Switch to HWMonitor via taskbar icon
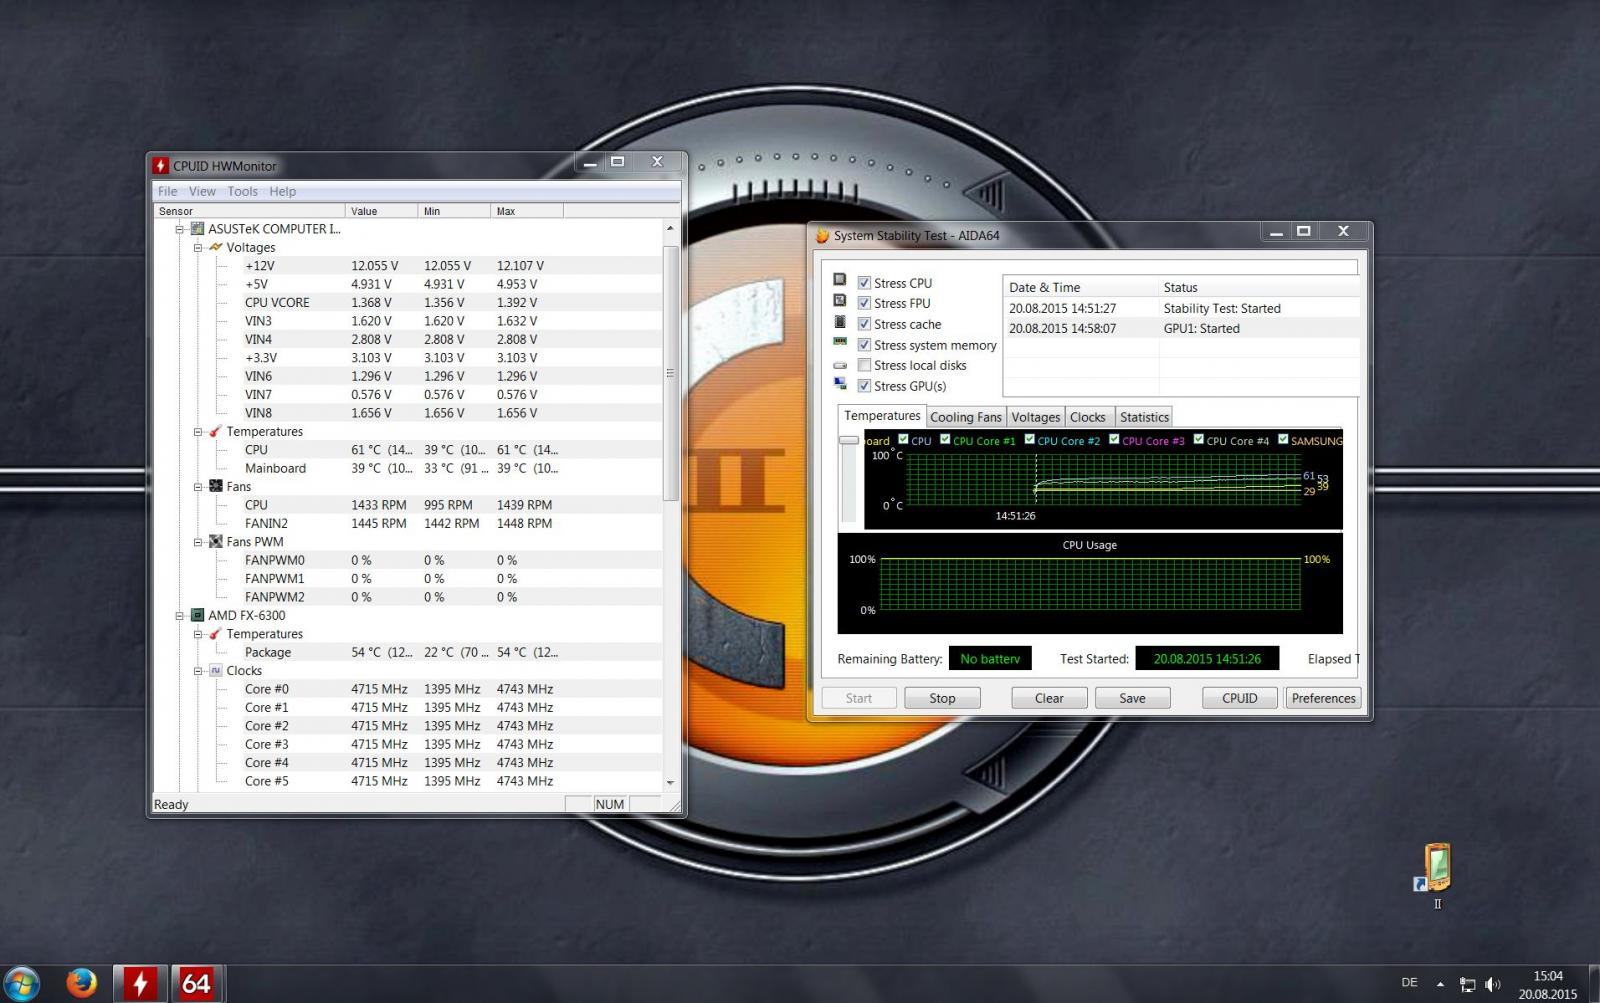1600x1003 pixels. coord(139,984)
